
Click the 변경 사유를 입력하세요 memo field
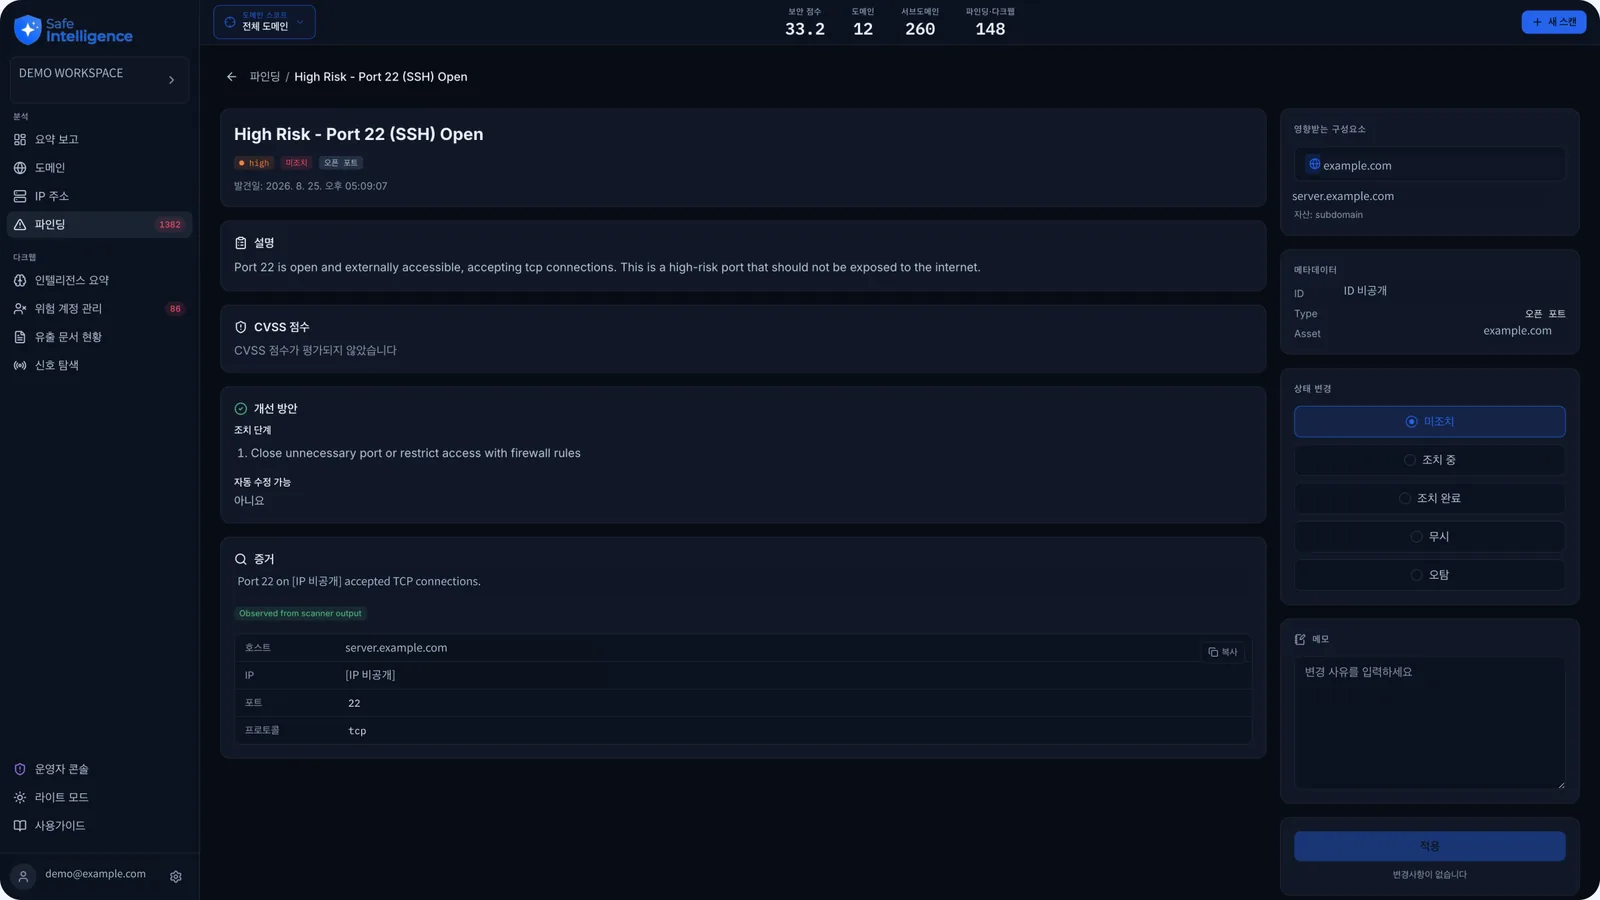1429,723
